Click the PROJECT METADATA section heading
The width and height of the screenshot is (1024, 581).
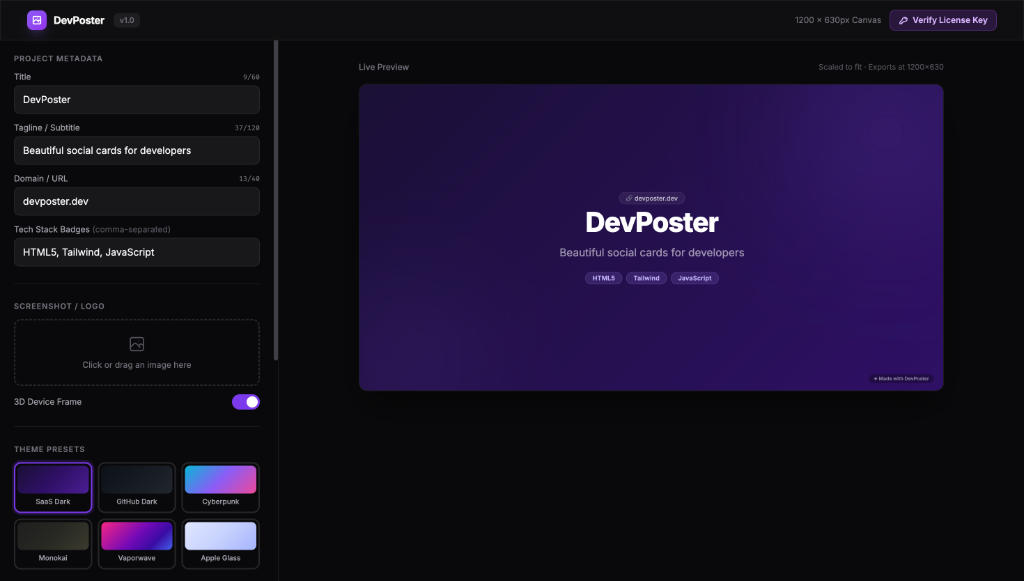click(x=58, y=59)
